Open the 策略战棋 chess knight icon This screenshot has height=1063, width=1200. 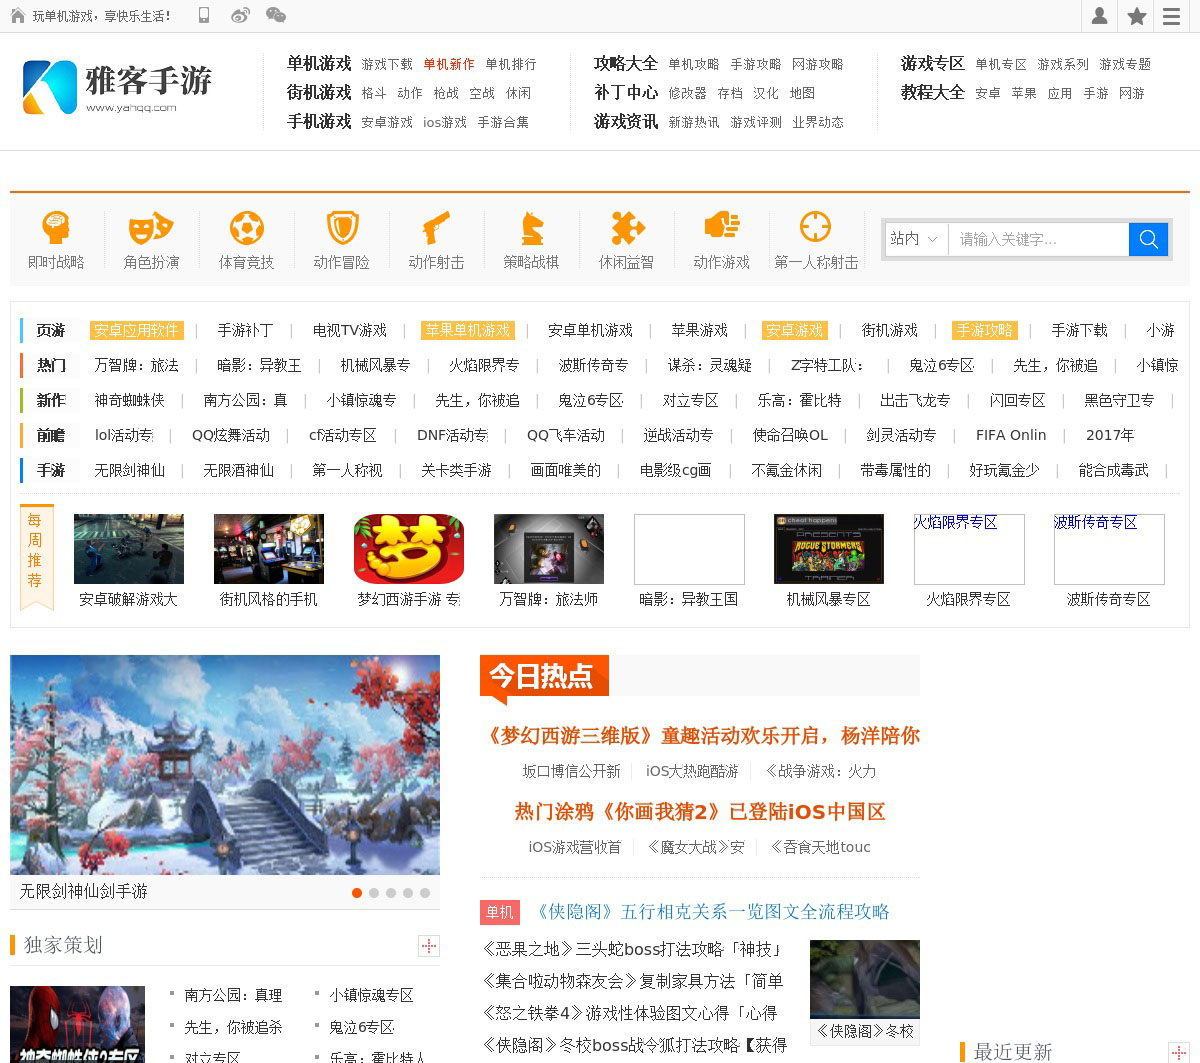pyautogui.click(x=531, y=229)
